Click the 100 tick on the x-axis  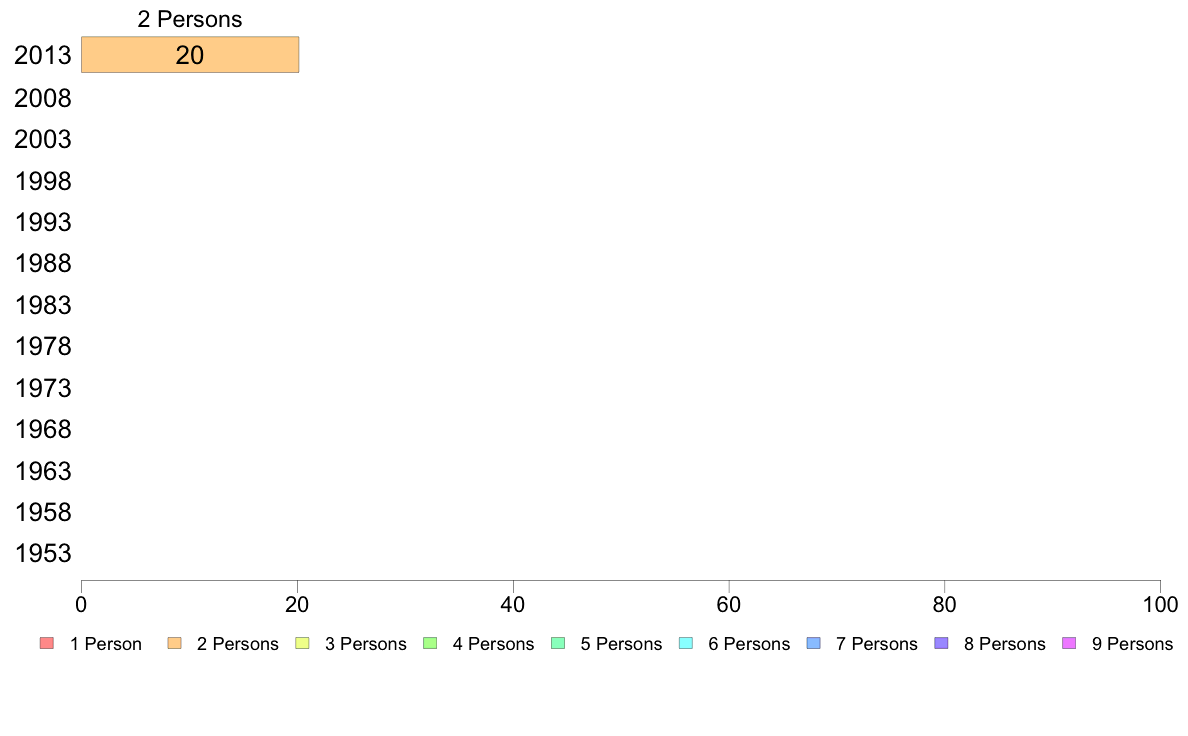pos(1160,604)
